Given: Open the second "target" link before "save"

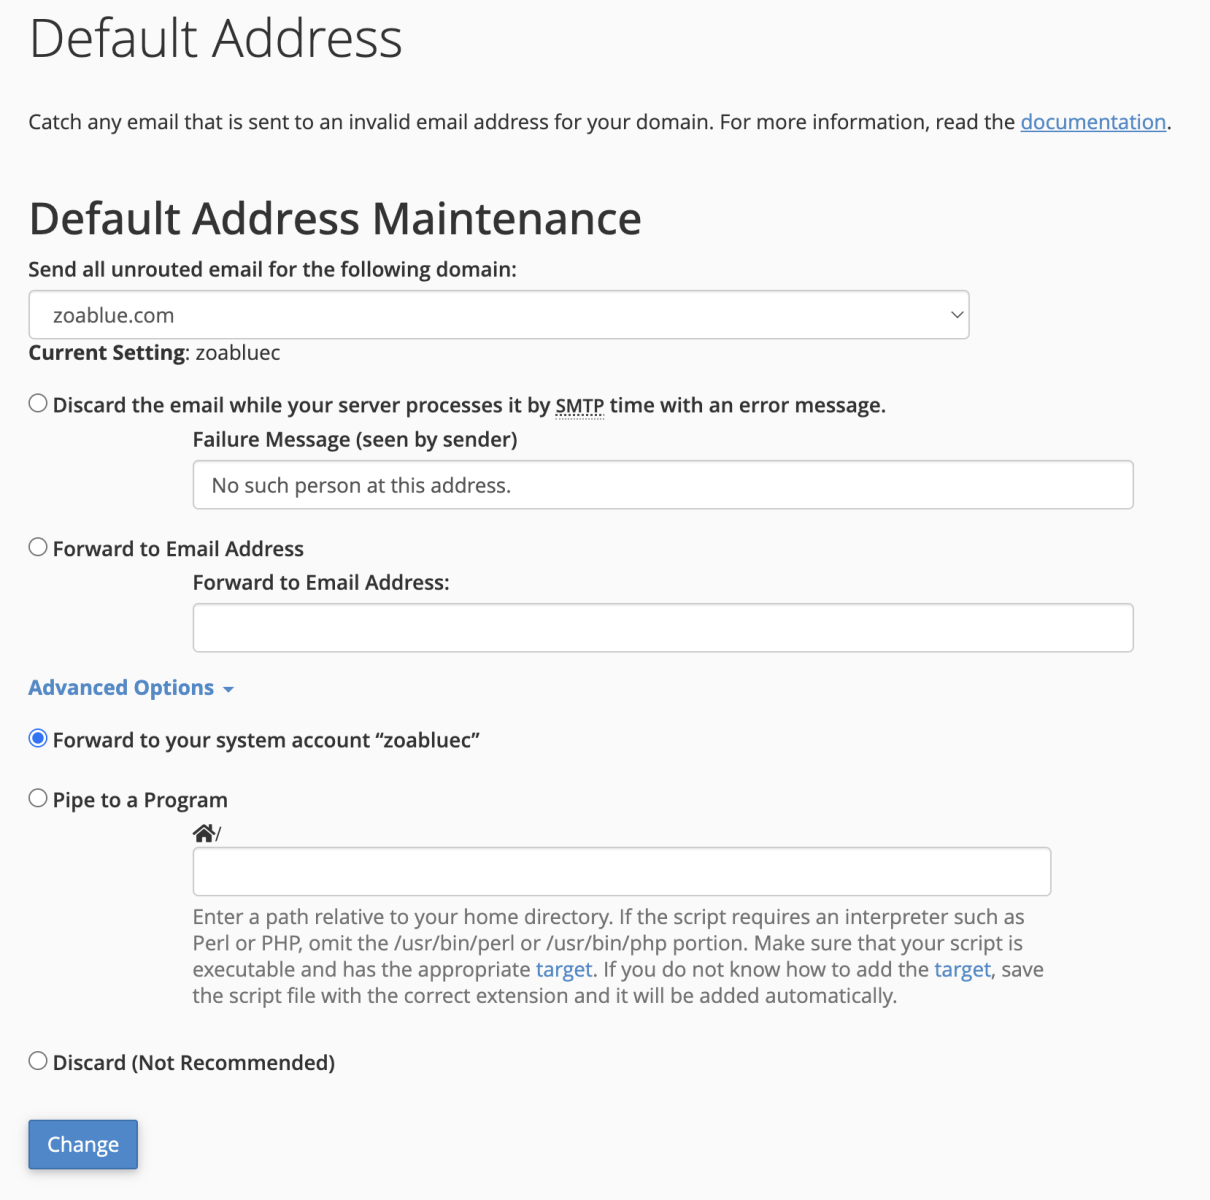Looking at the screenshot, I should click(x=962, y=970).
